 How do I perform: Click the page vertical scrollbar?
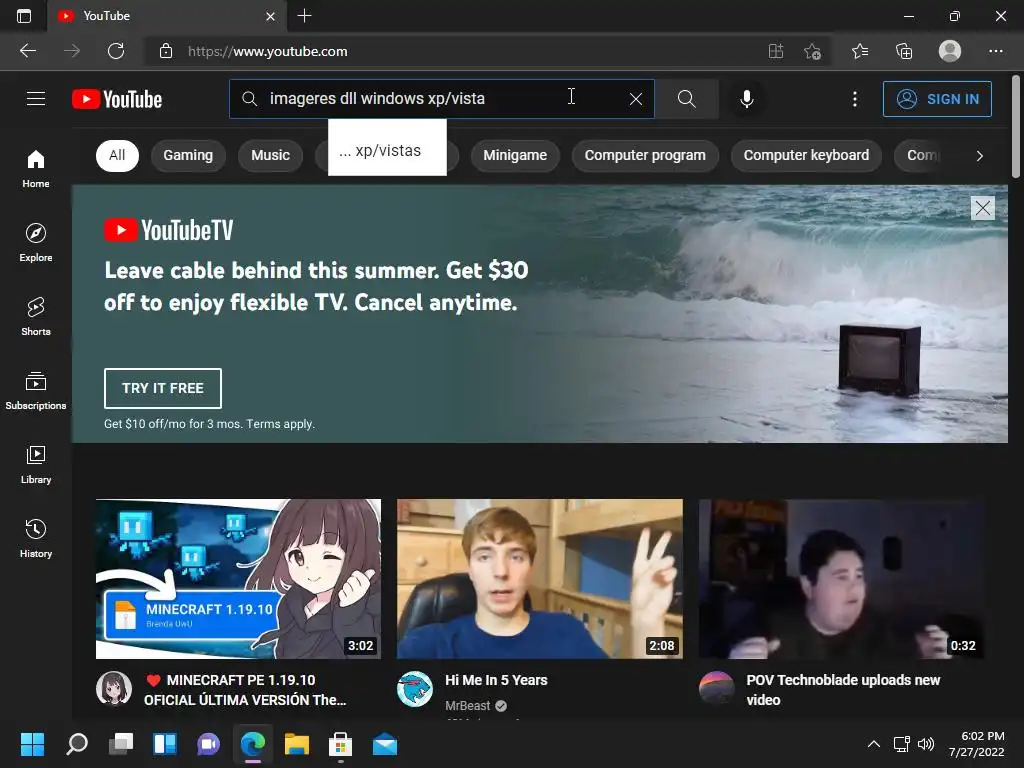[x=1016, y=126]
